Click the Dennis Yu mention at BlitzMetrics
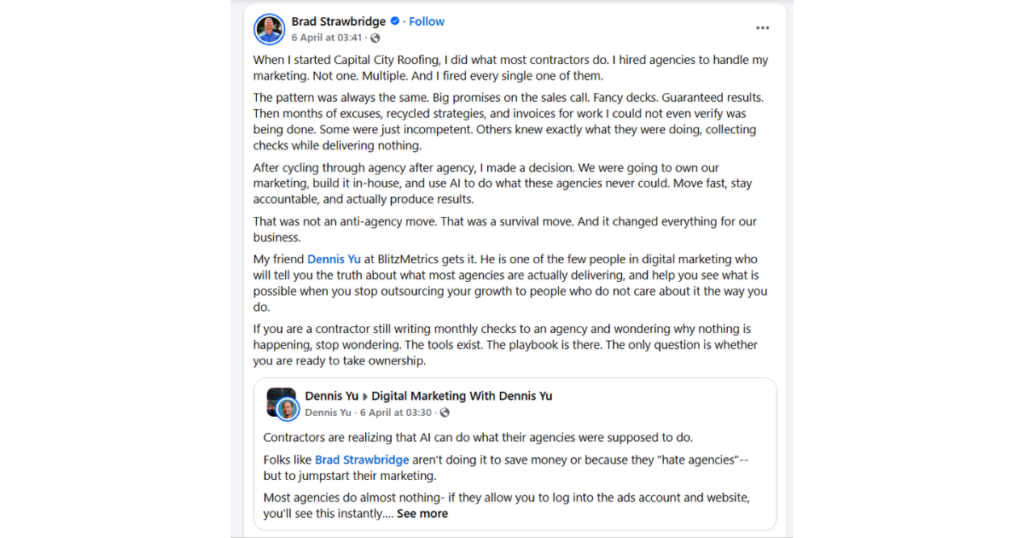The height and width of the screenshot is (538, 1024). click(x=335, y=259)
